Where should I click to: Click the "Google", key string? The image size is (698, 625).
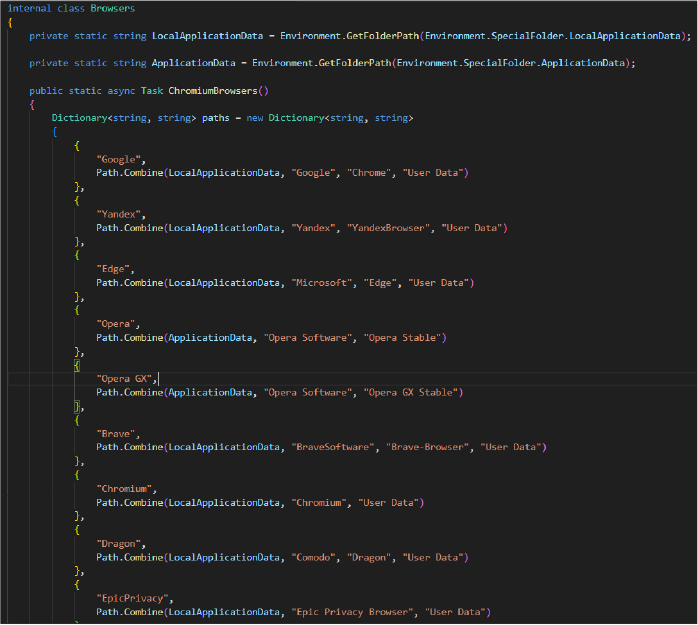(121, 159)
